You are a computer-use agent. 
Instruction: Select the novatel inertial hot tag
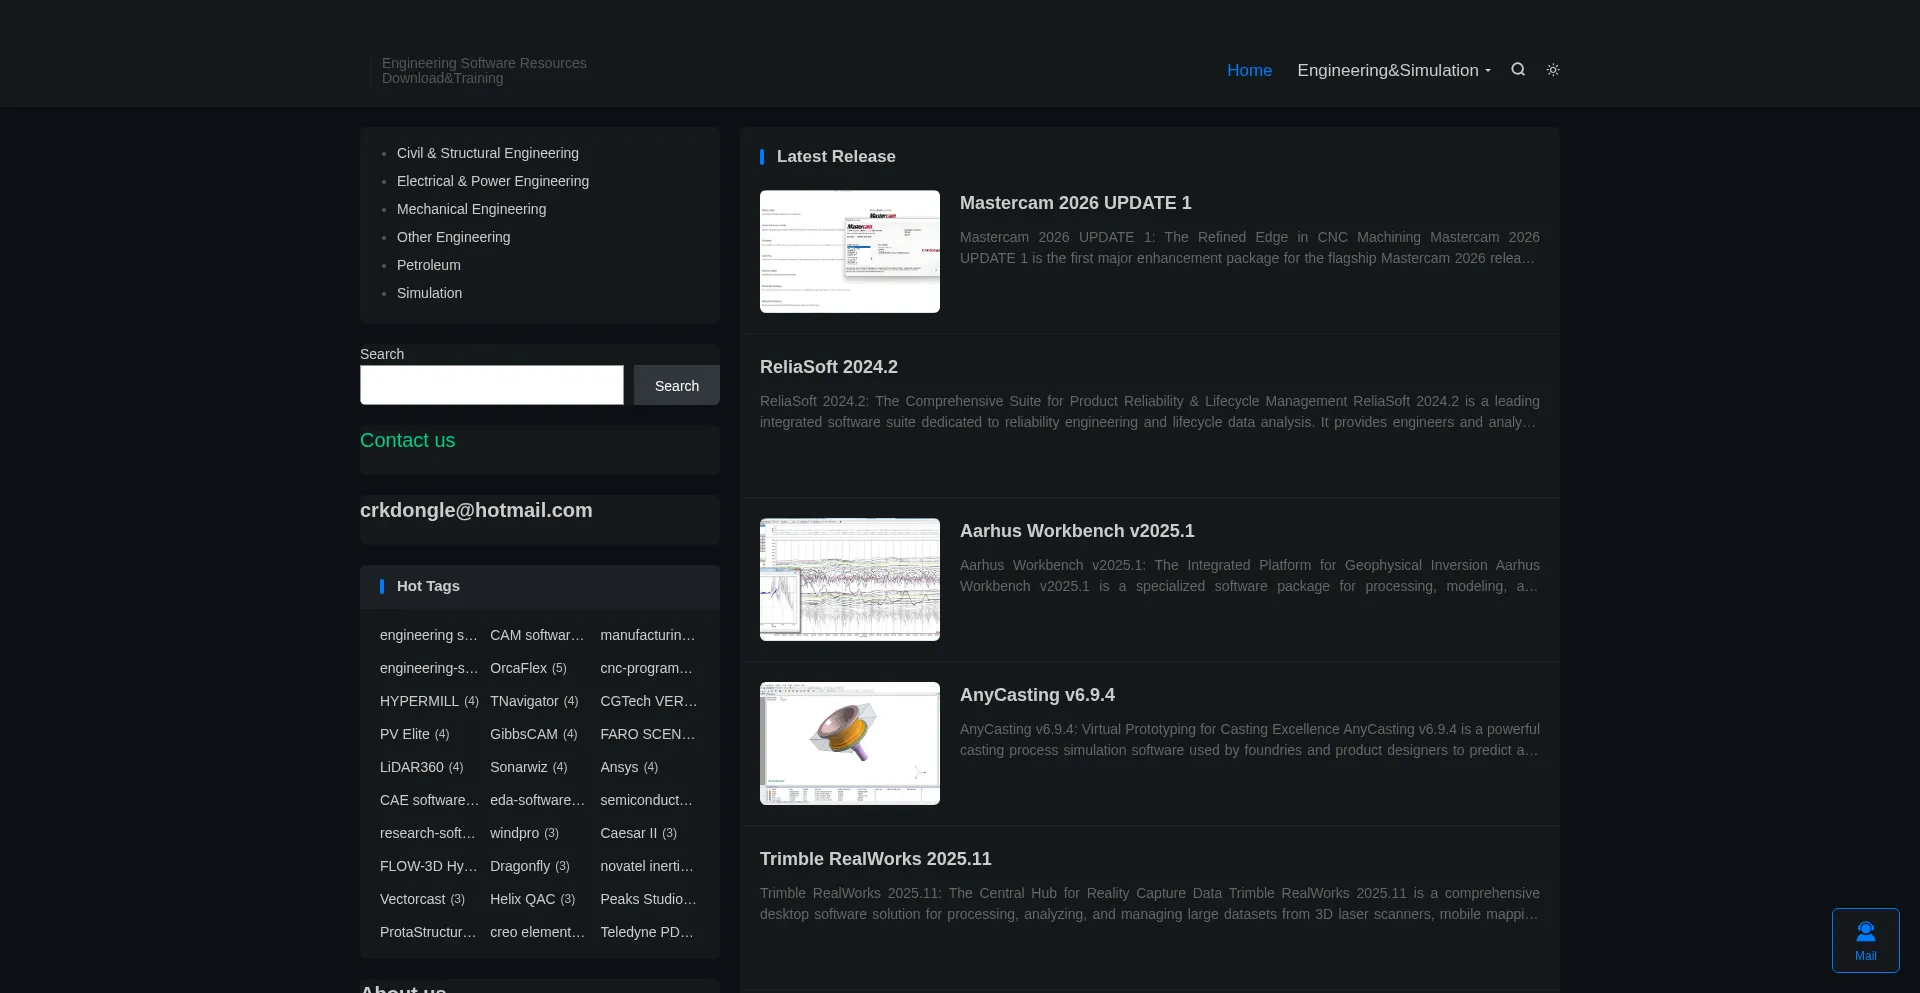click(647, 866)
